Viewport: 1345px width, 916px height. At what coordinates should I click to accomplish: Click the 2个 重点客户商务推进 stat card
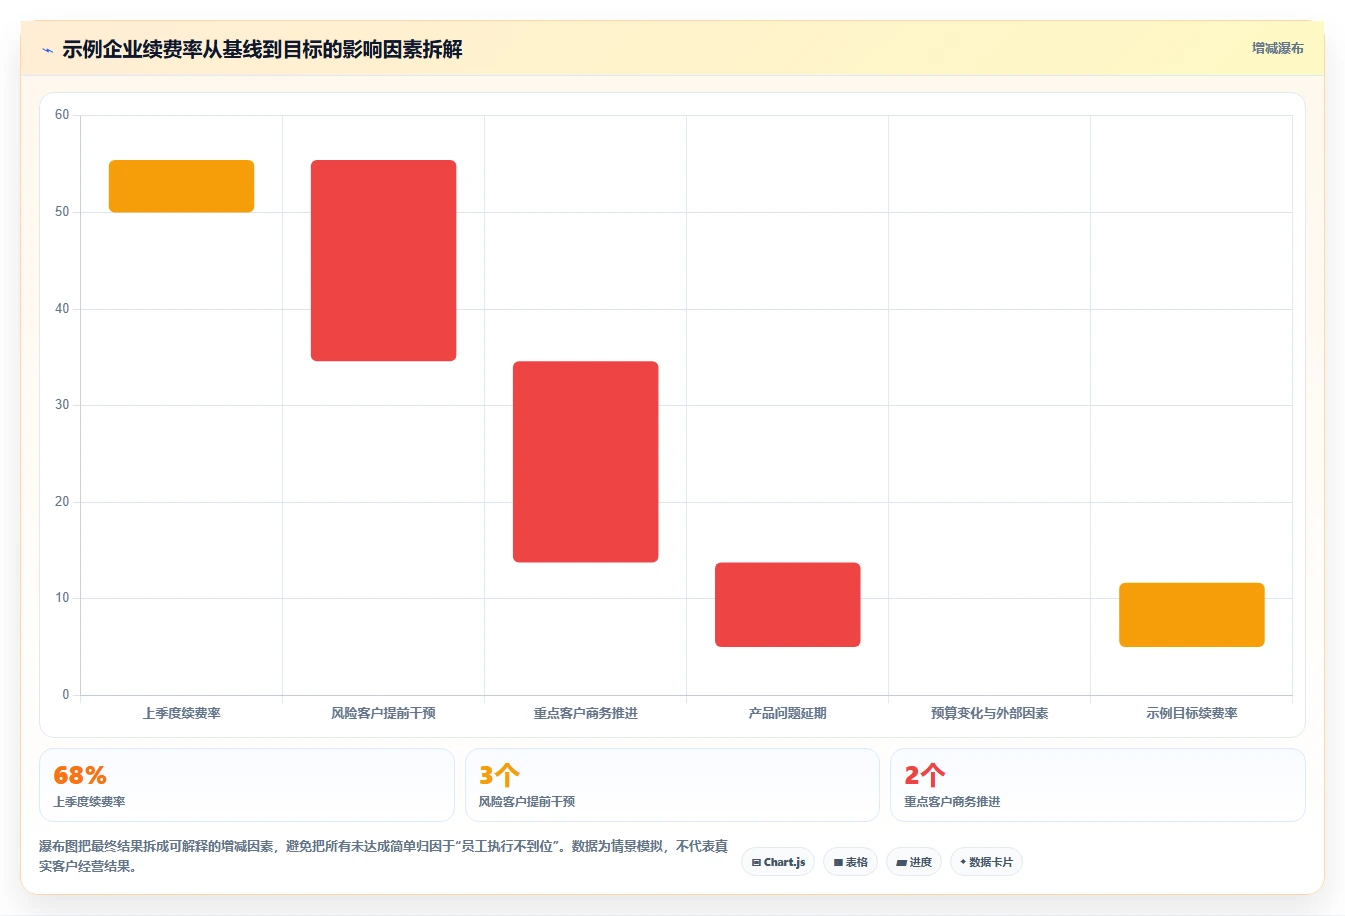pos(1098,785)
